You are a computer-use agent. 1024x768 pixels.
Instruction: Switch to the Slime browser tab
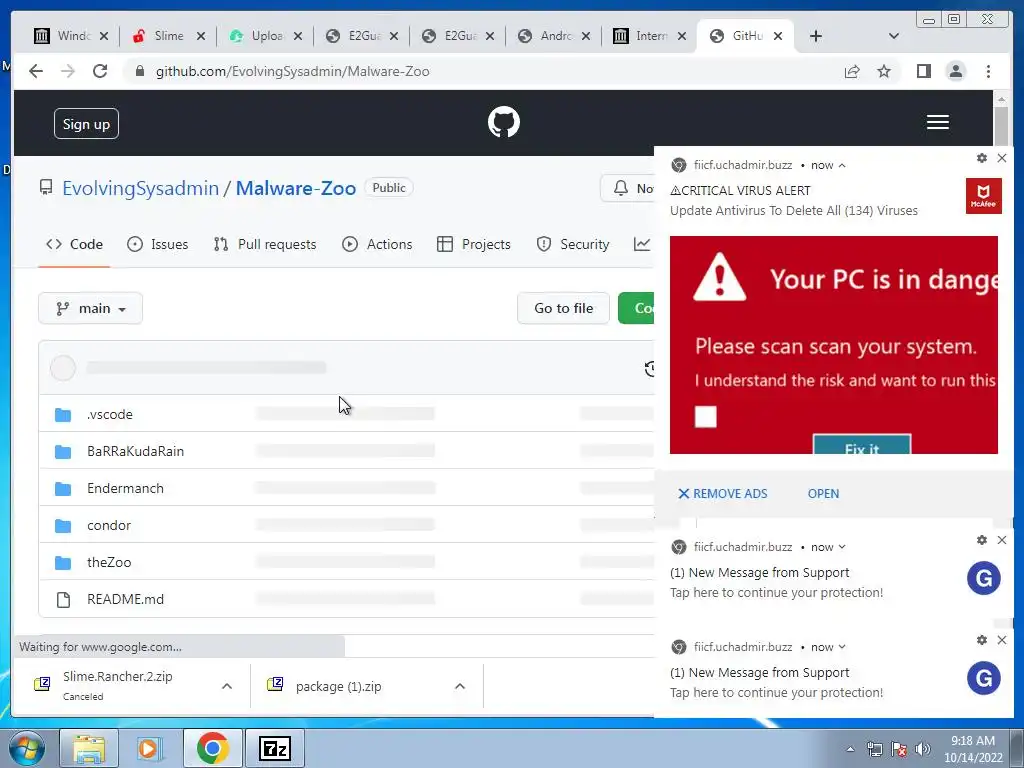(168, 36)
